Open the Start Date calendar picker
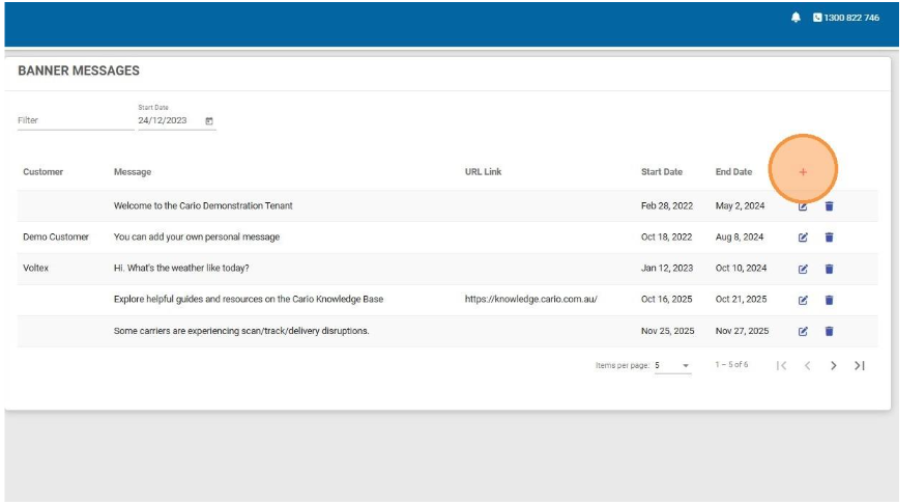This screenshot has height=502, width=900. 209,121
